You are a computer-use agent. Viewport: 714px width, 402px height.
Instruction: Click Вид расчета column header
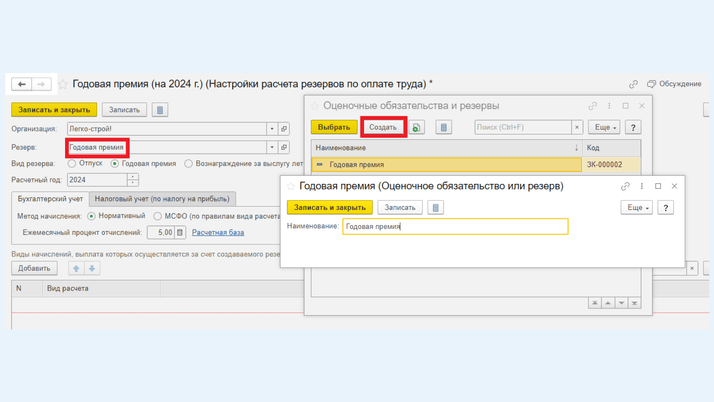click(x=101, y=289)
